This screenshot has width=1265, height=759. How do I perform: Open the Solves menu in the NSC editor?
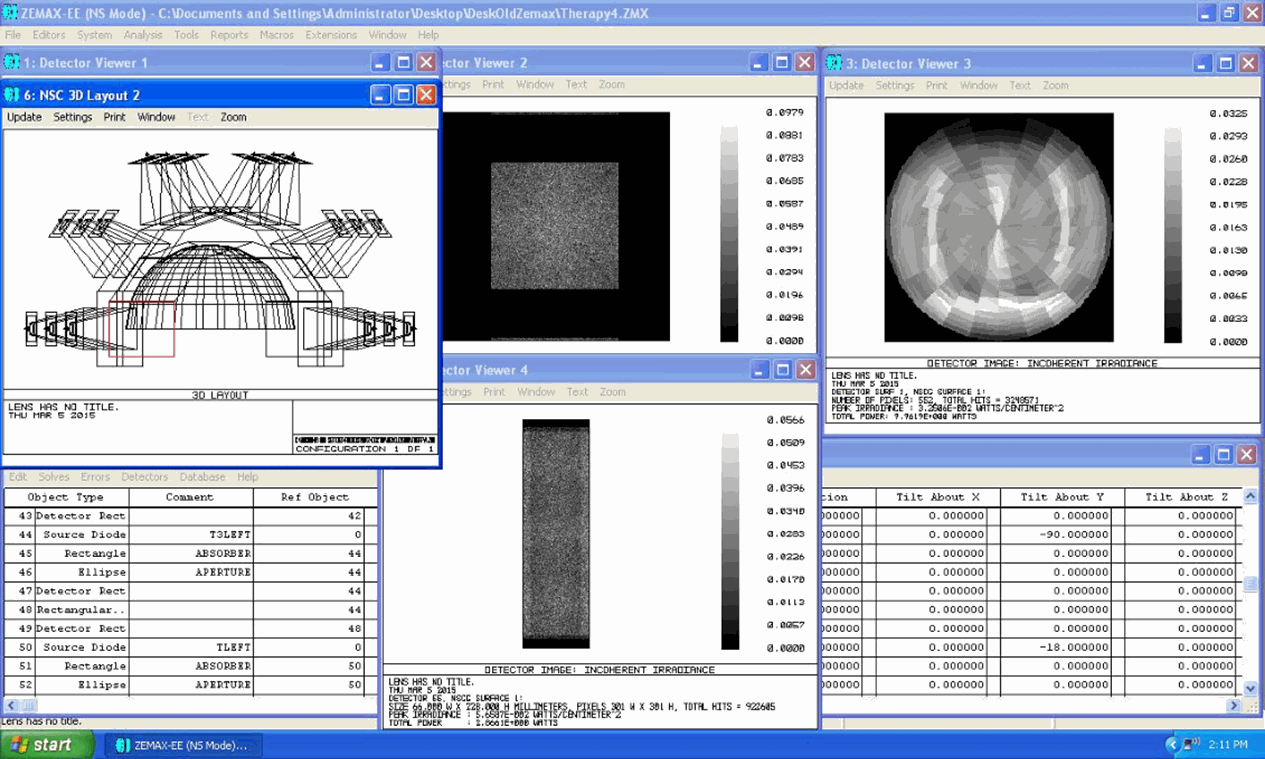coord(55,477)
